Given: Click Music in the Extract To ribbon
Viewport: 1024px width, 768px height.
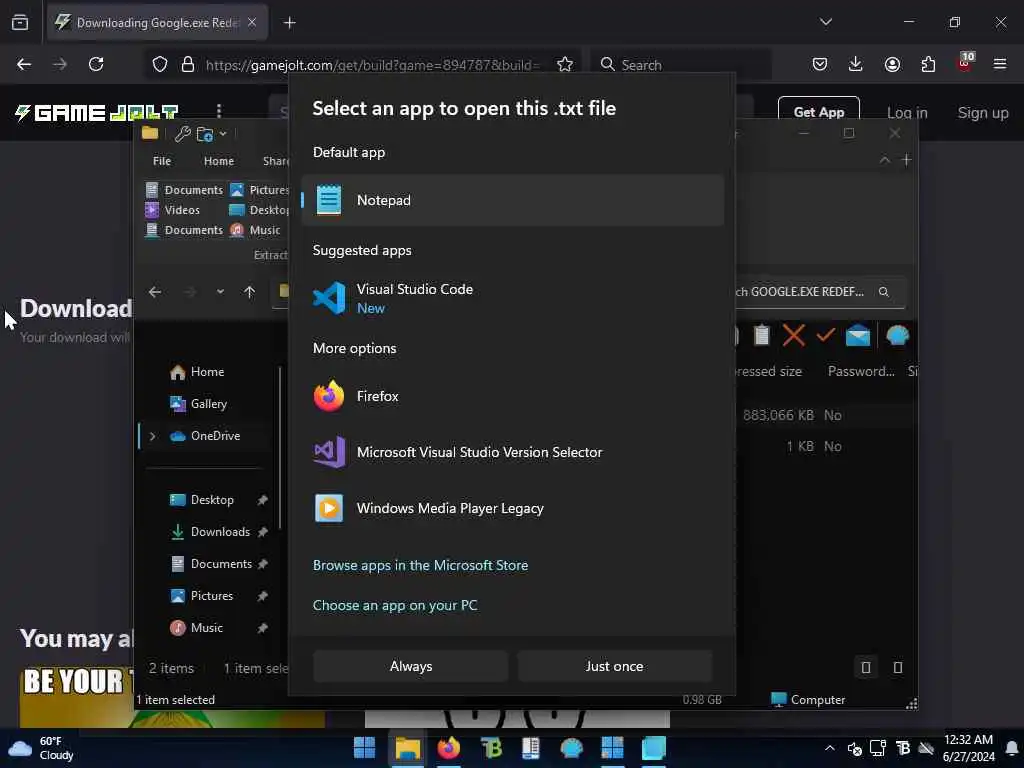Looking at the screenshot, I should point(256,230).
